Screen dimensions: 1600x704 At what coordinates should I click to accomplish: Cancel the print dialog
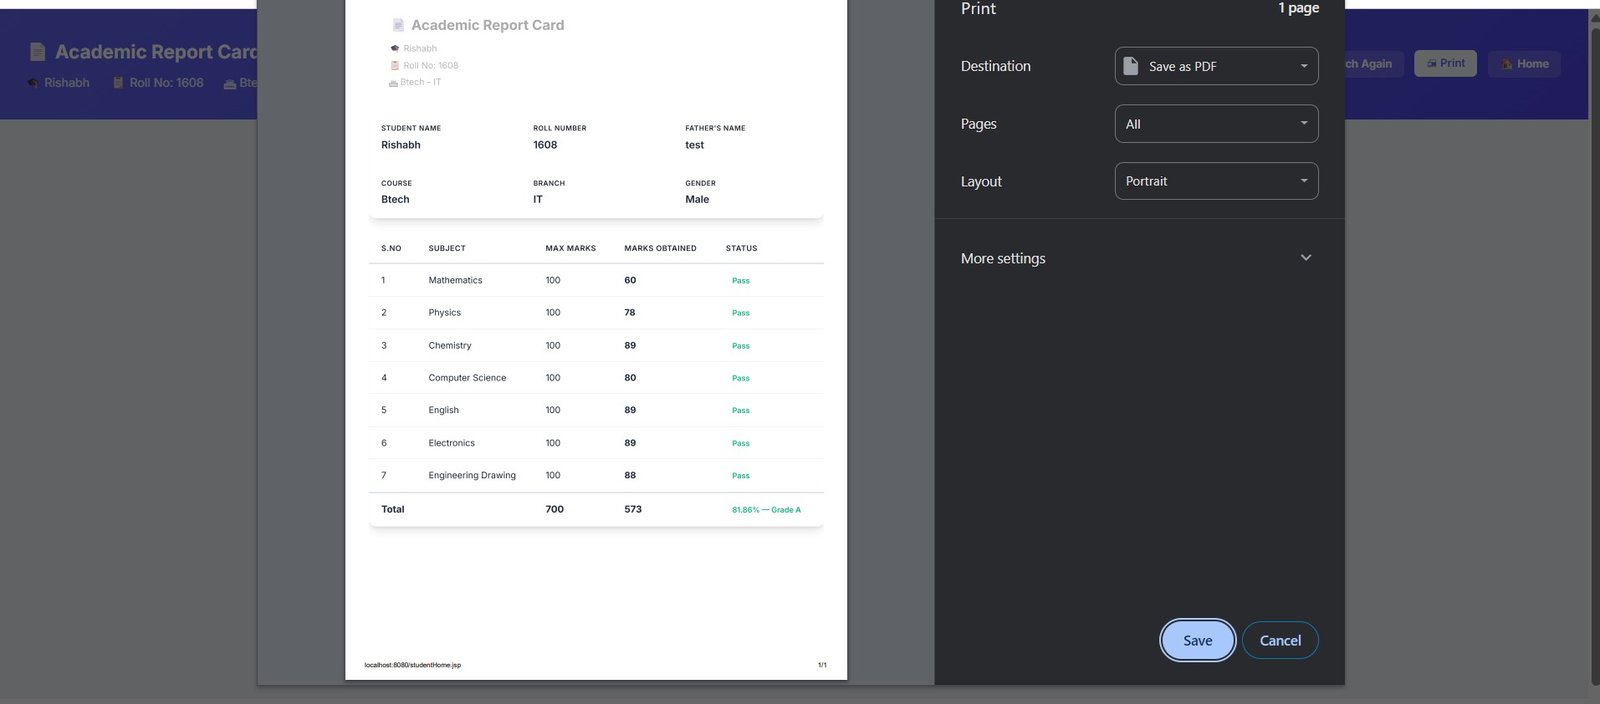[1280, 641]
